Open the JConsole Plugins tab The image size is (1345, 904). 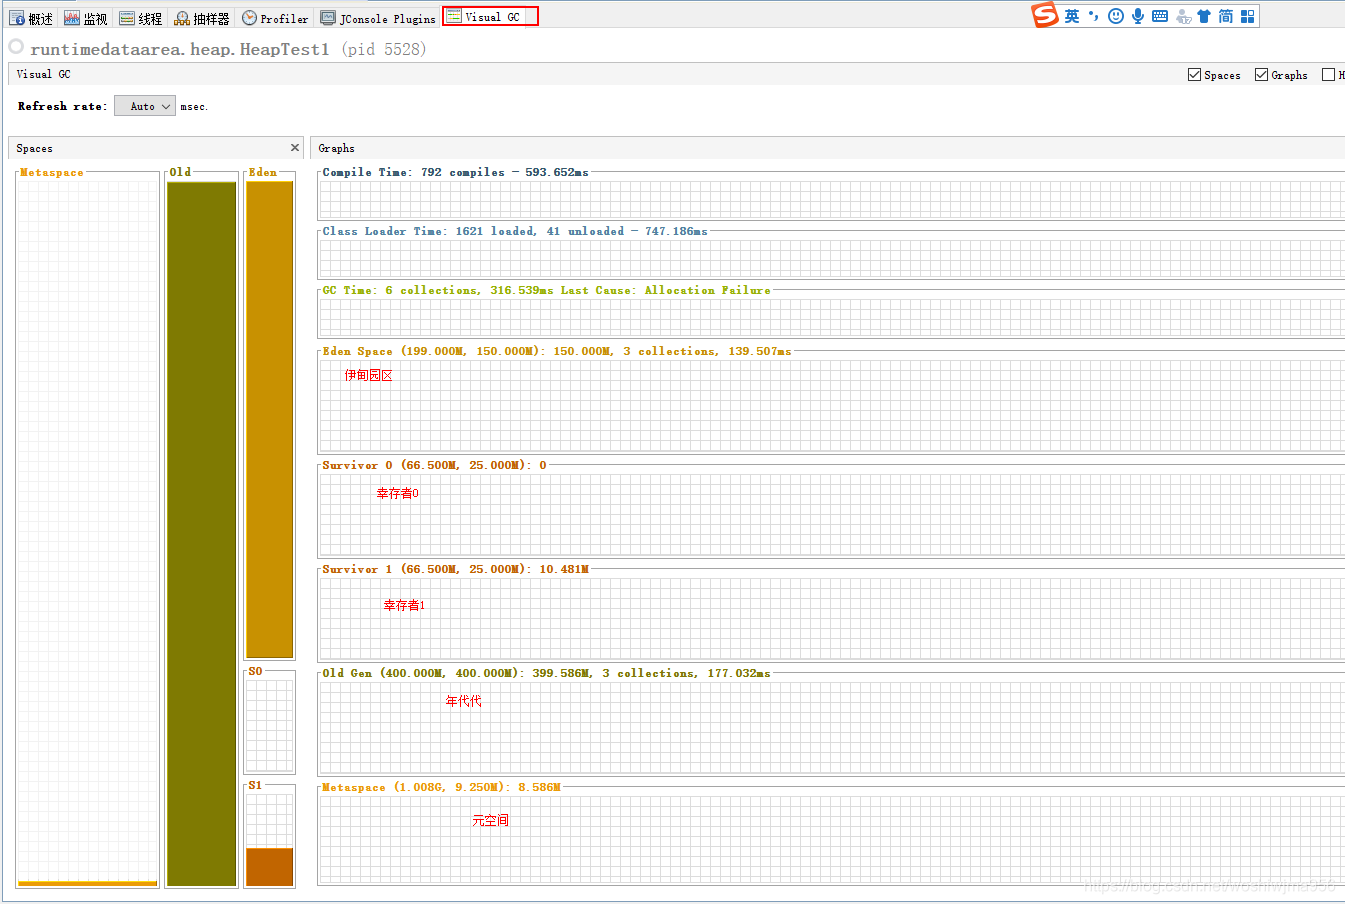(378, 18)
